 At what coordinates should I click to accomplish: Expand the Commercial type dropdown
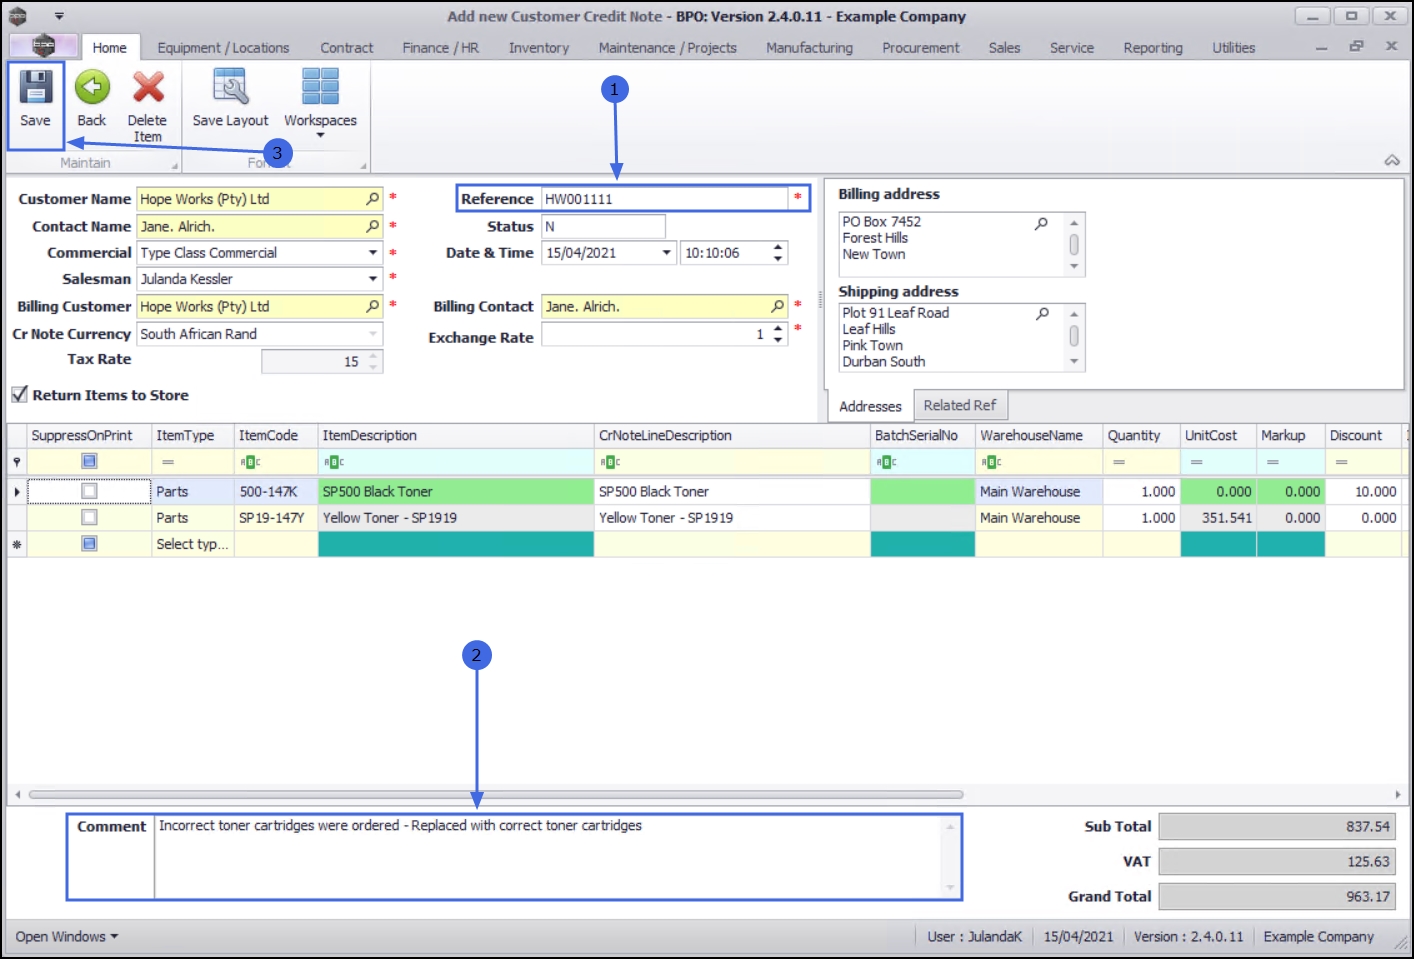pos(373,253)
